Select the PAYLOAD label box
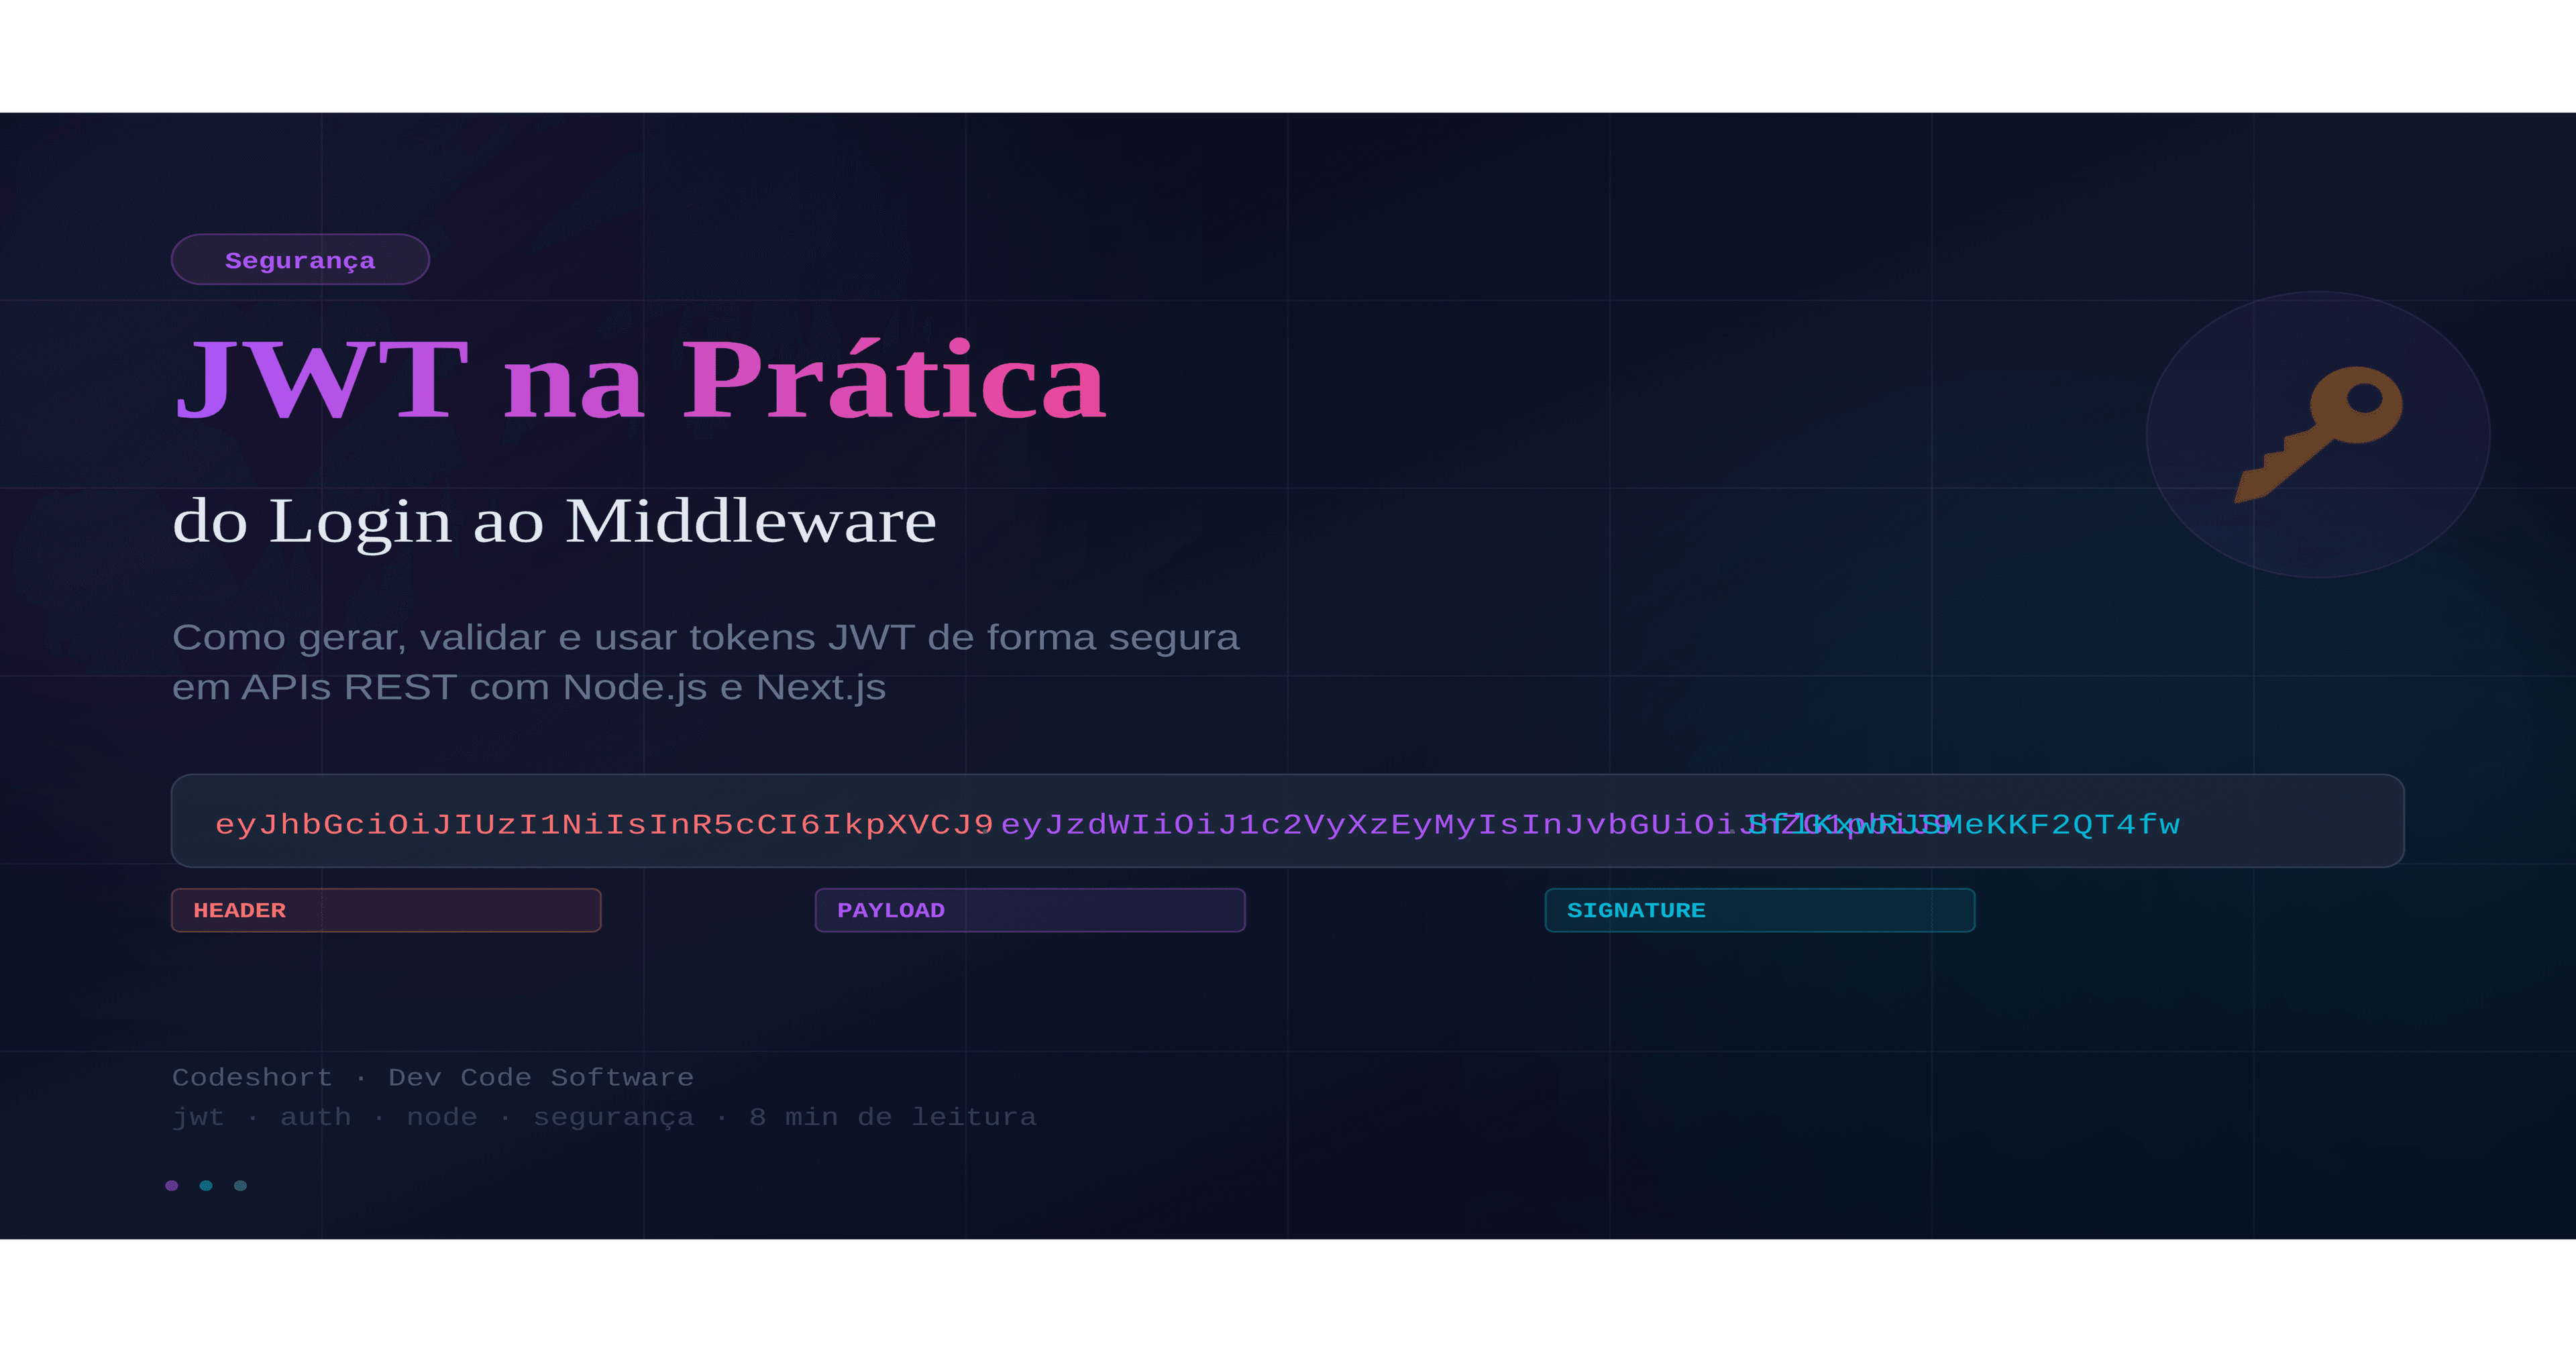Screen dimensions: 2576x1352 [x=1030, y=910]
